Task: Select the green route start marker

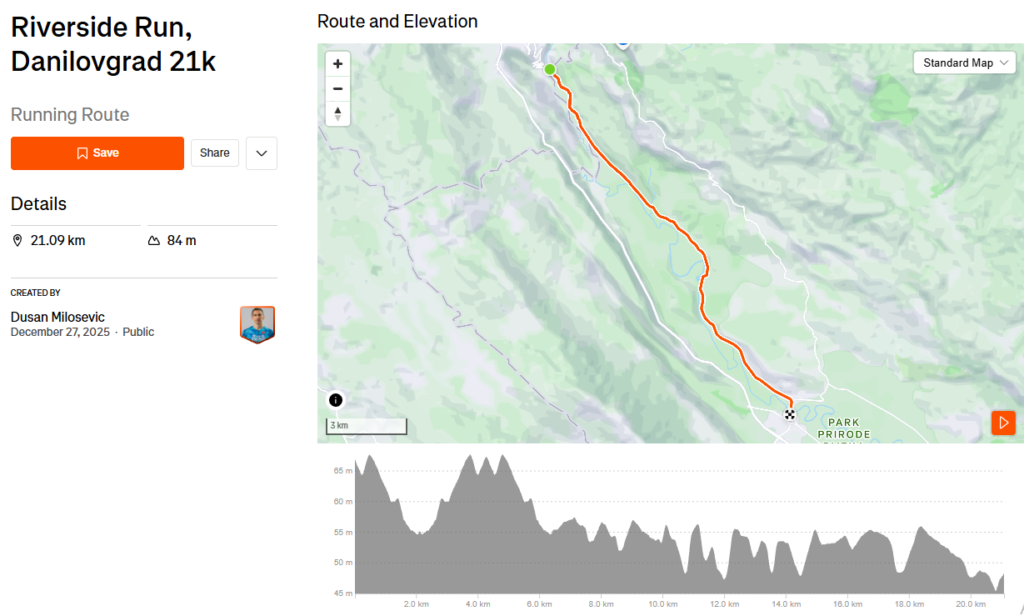Action: click(x=549, y=70)
